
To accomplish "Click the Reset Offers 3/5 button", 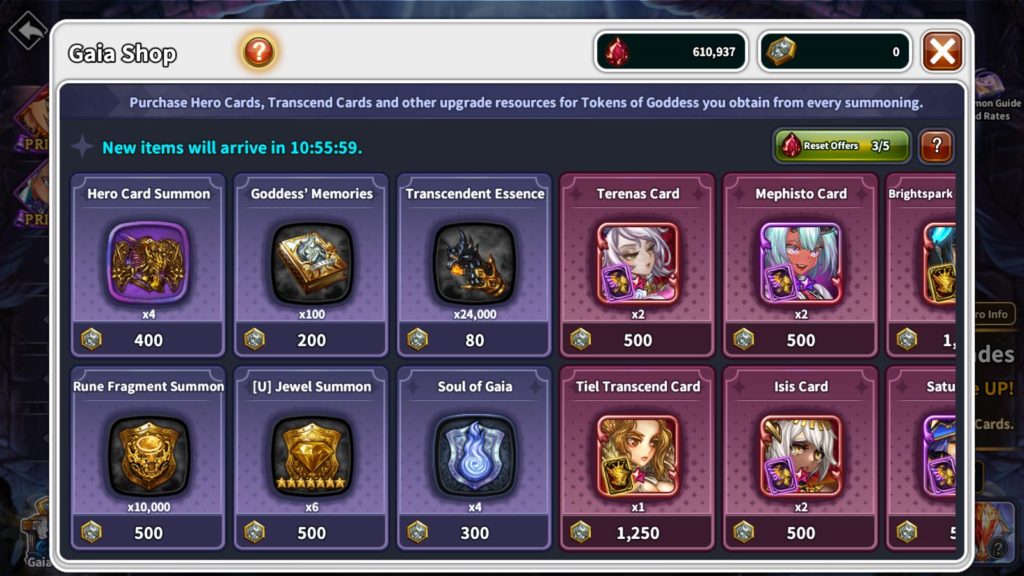I will click(x=842, y=146).
